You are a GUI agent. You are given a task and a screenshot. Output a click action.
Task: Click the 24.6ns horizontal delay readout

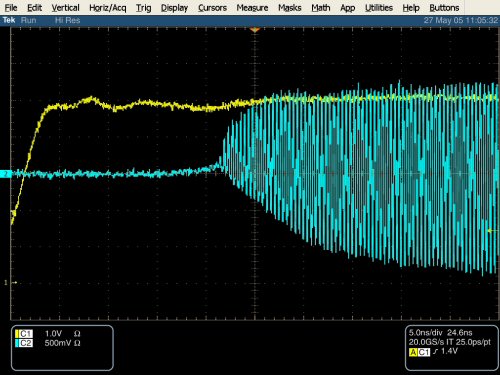coord(460,332)
